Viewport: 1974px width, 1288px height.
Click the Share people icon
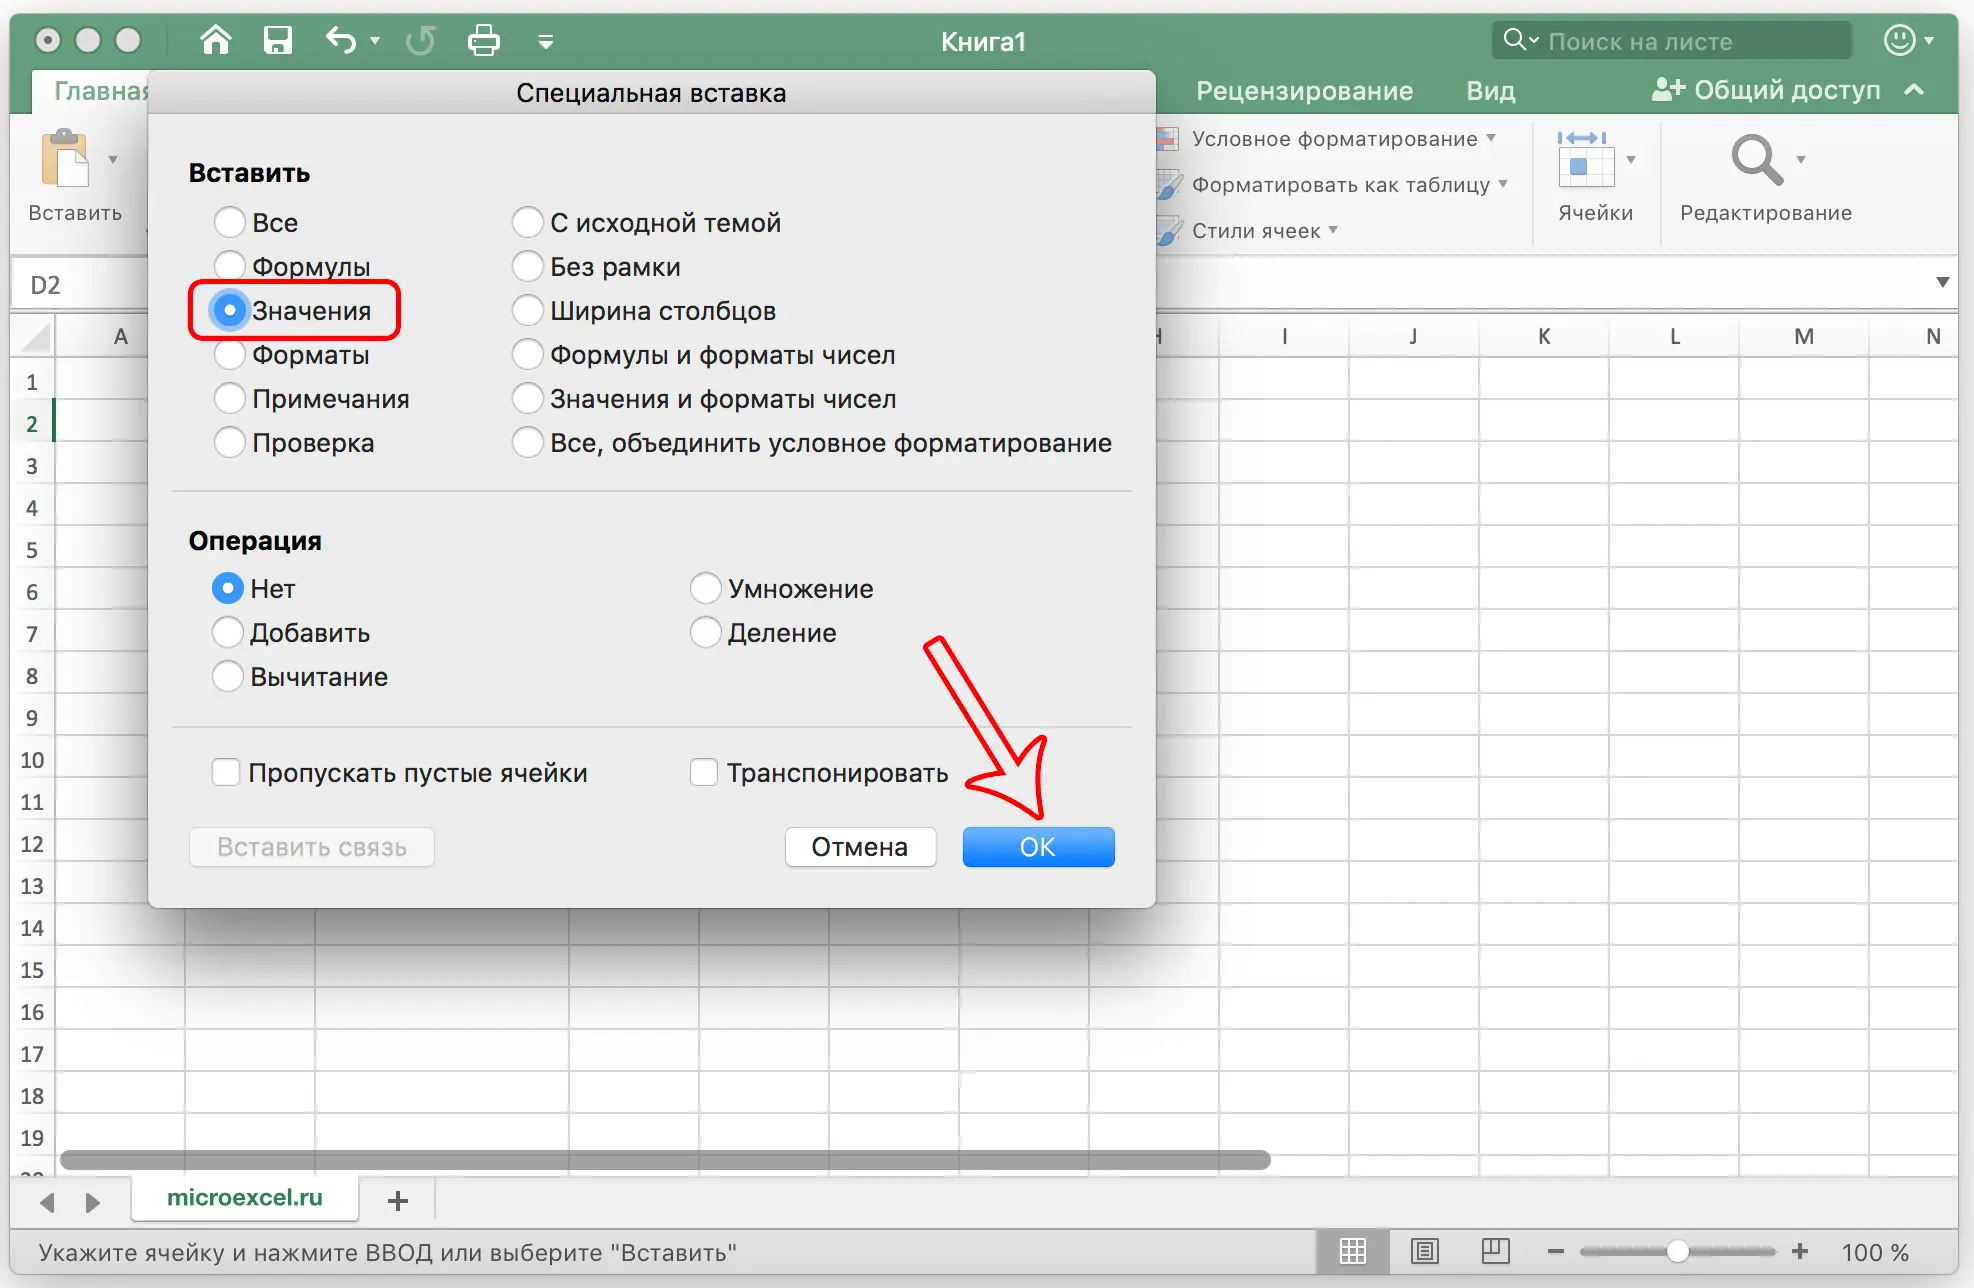[x=1667, y=89]
